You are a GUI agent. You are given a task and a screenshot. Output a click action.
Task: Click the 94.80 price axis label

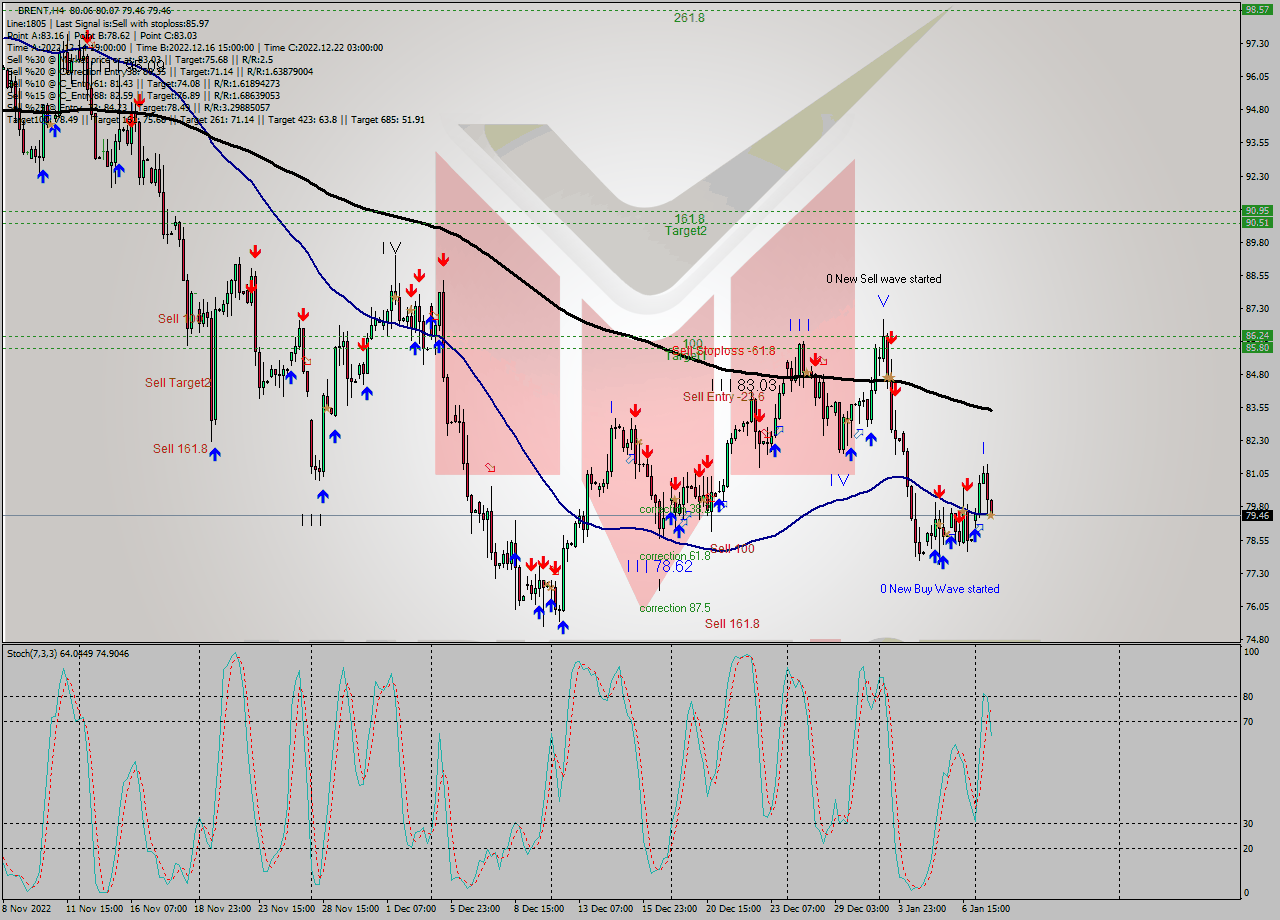click(1257, 110)
